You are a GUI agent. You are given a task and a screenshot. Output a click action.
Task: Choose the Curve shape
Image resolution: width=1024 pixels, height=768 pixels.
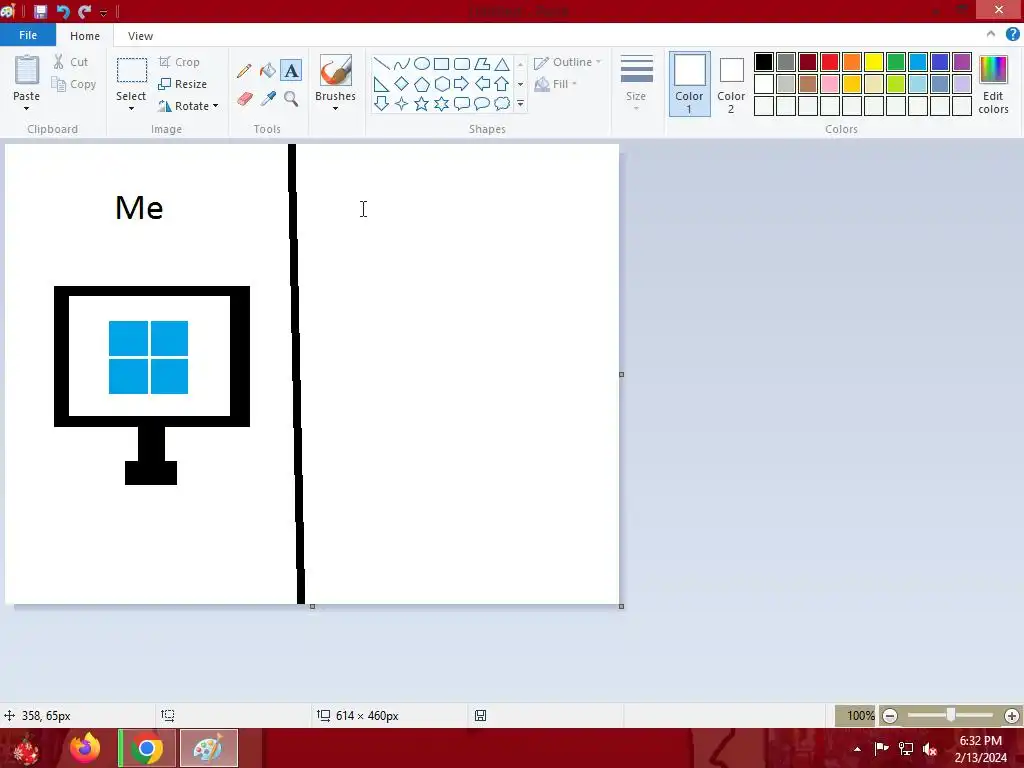[402, 64]
